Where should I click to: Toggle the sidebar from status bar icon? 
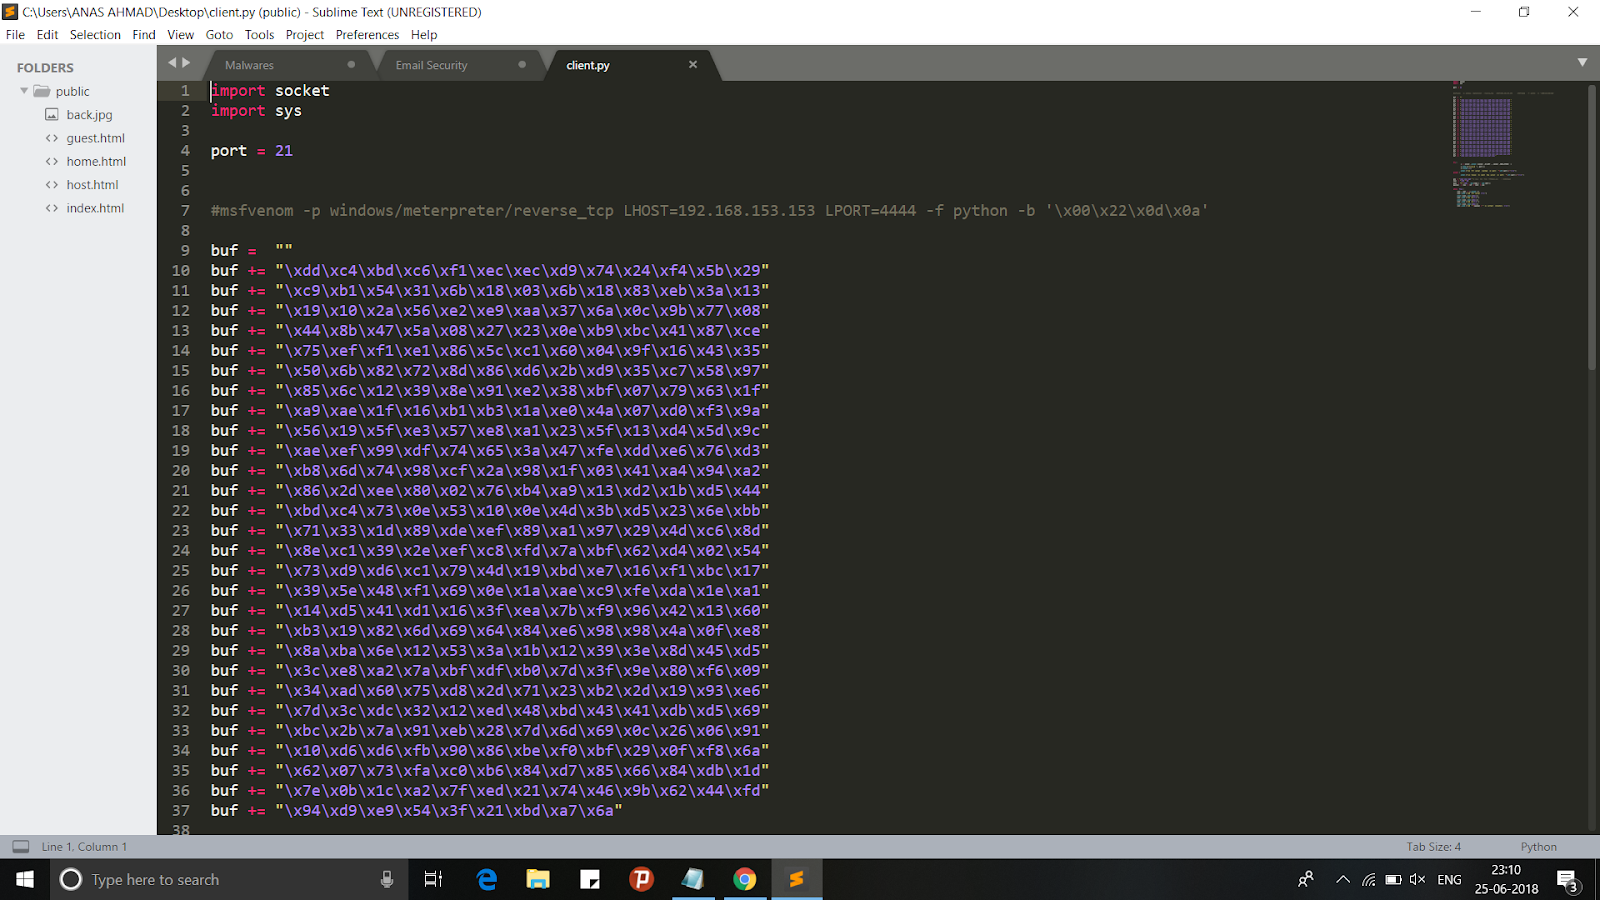click(20, 846)
